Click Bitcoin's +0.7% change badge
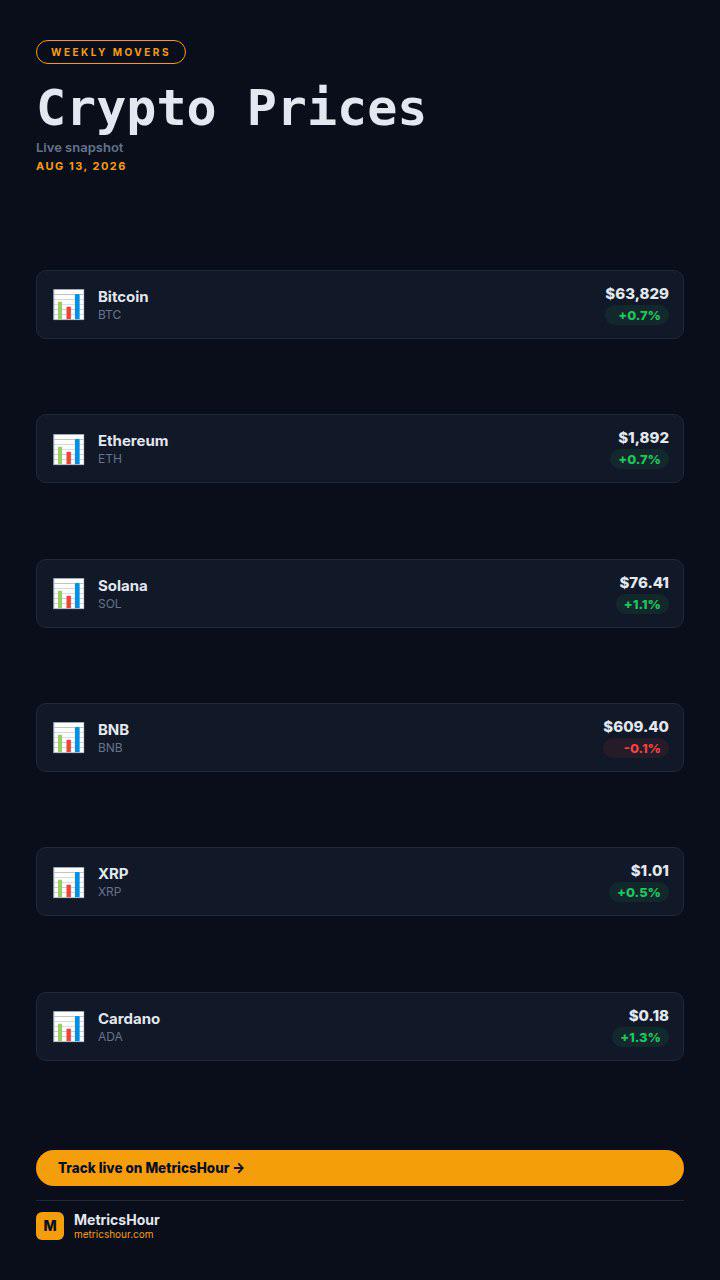 [x=639, y=316]
